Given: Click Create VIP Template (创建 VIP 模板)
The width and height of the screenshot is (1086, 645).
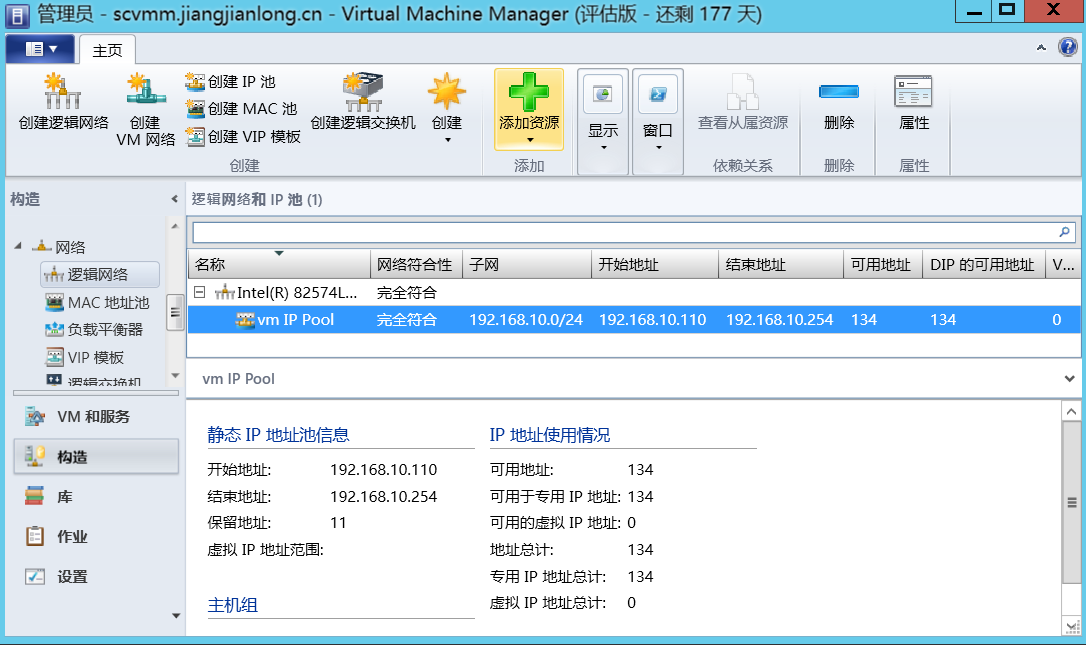Looking at the screenshot, I should pos(243,136).
